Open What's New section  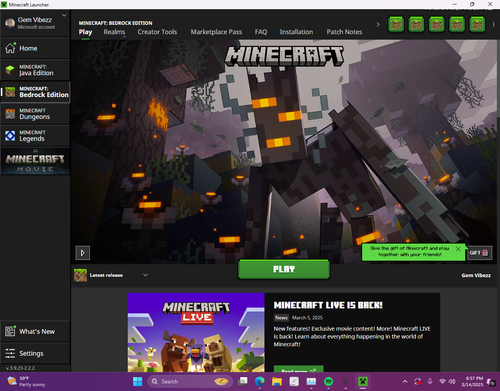(35, 331)
